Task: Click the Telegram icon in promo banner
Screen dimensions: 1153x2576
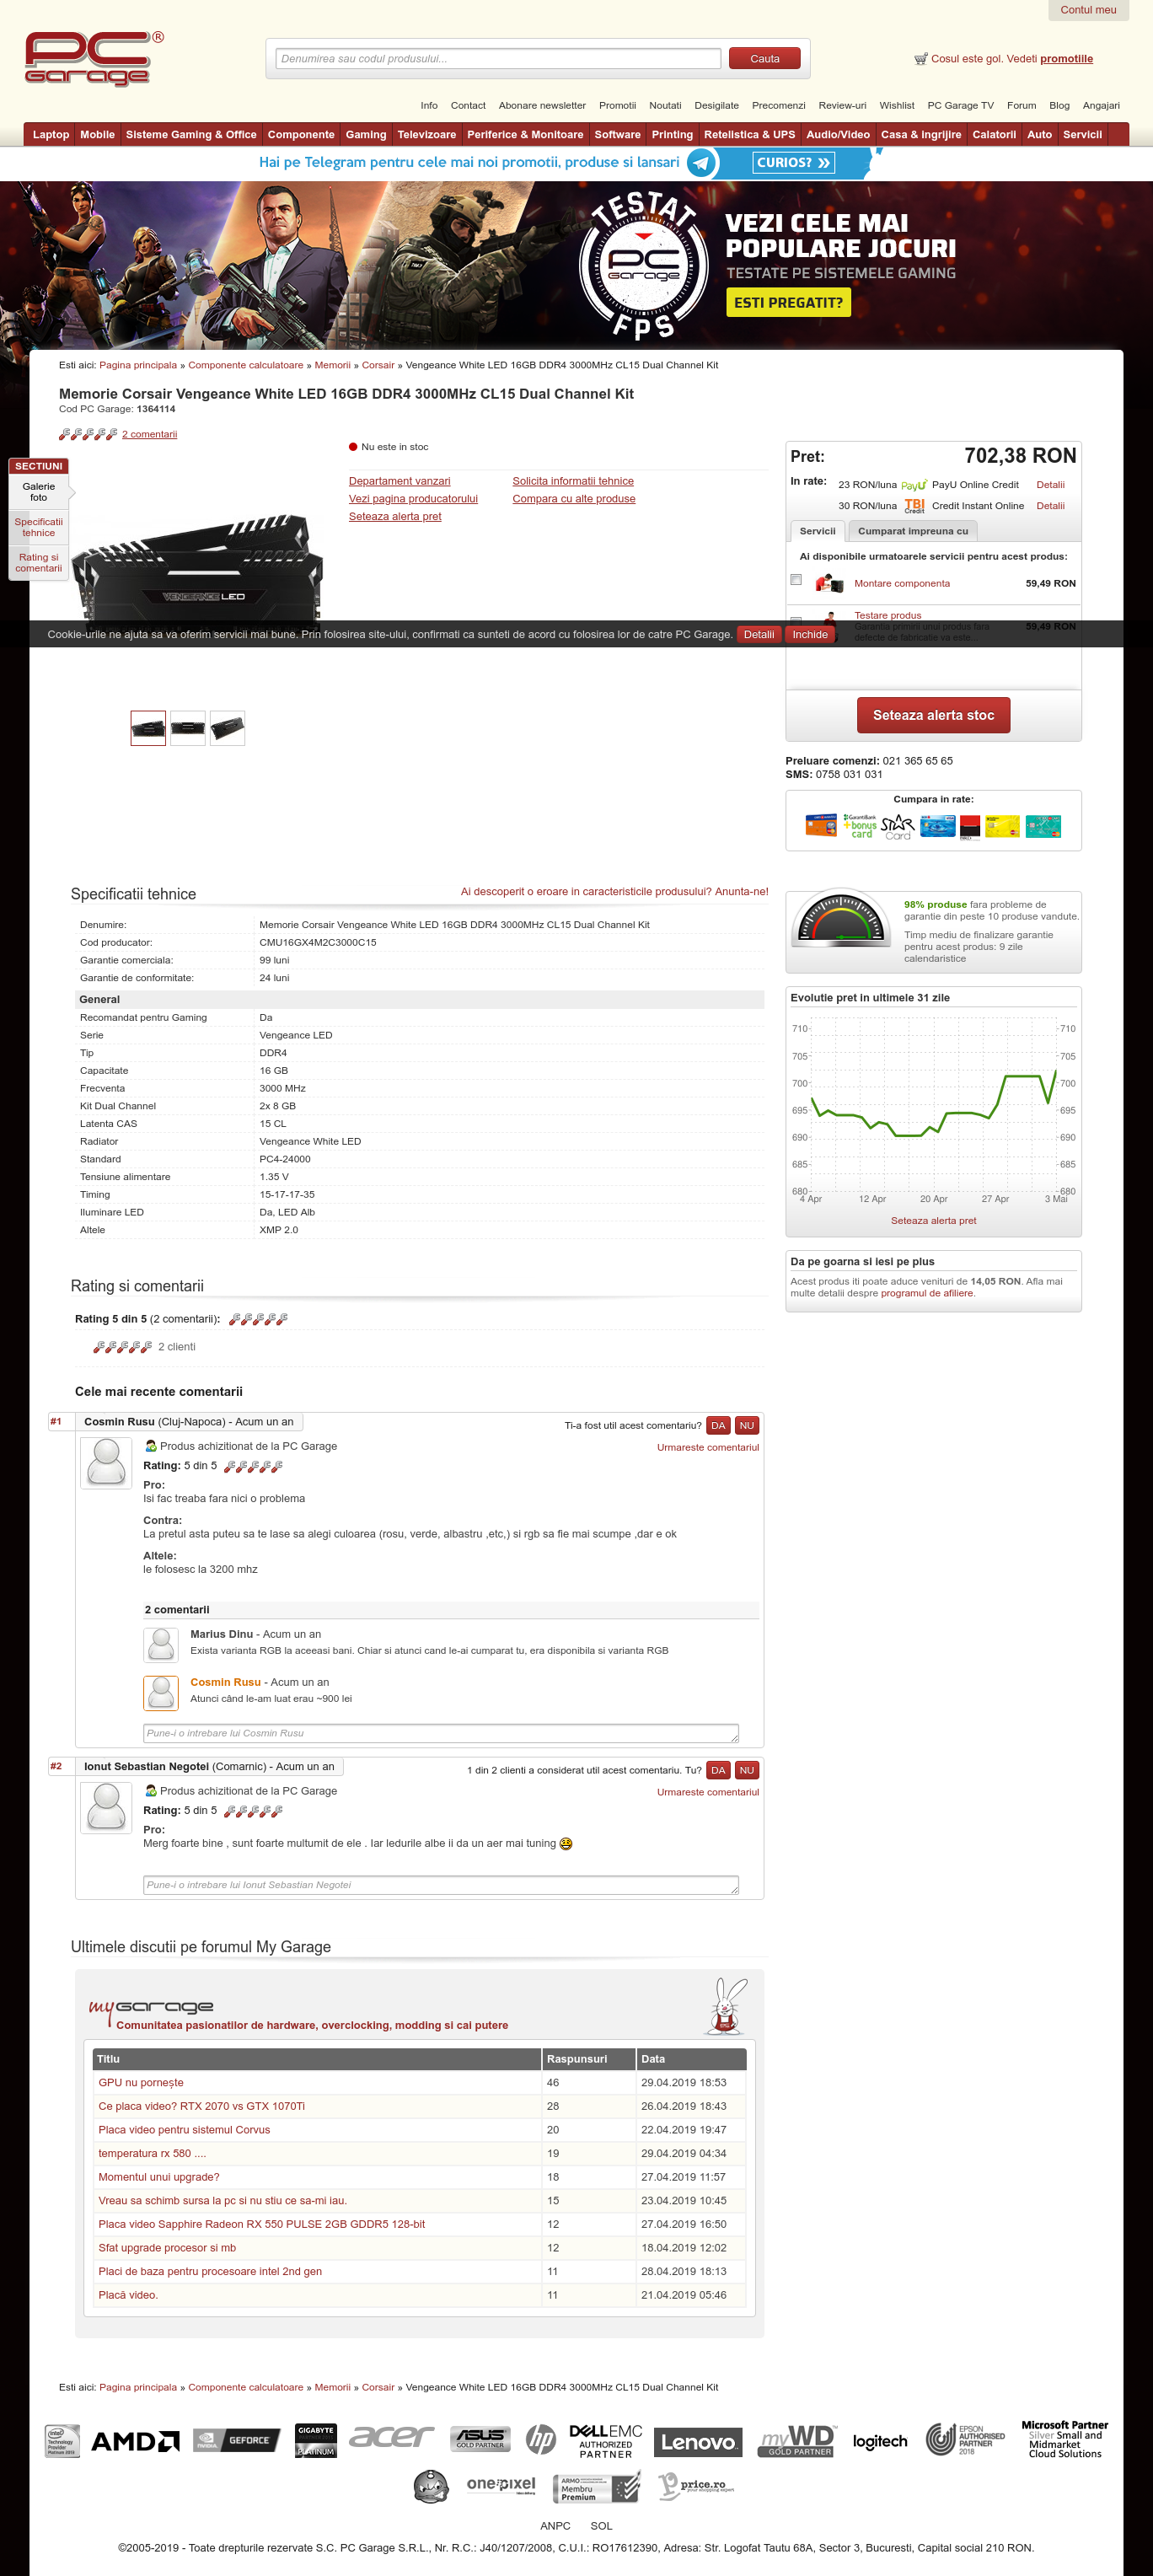Action: (x=702, y=163)
